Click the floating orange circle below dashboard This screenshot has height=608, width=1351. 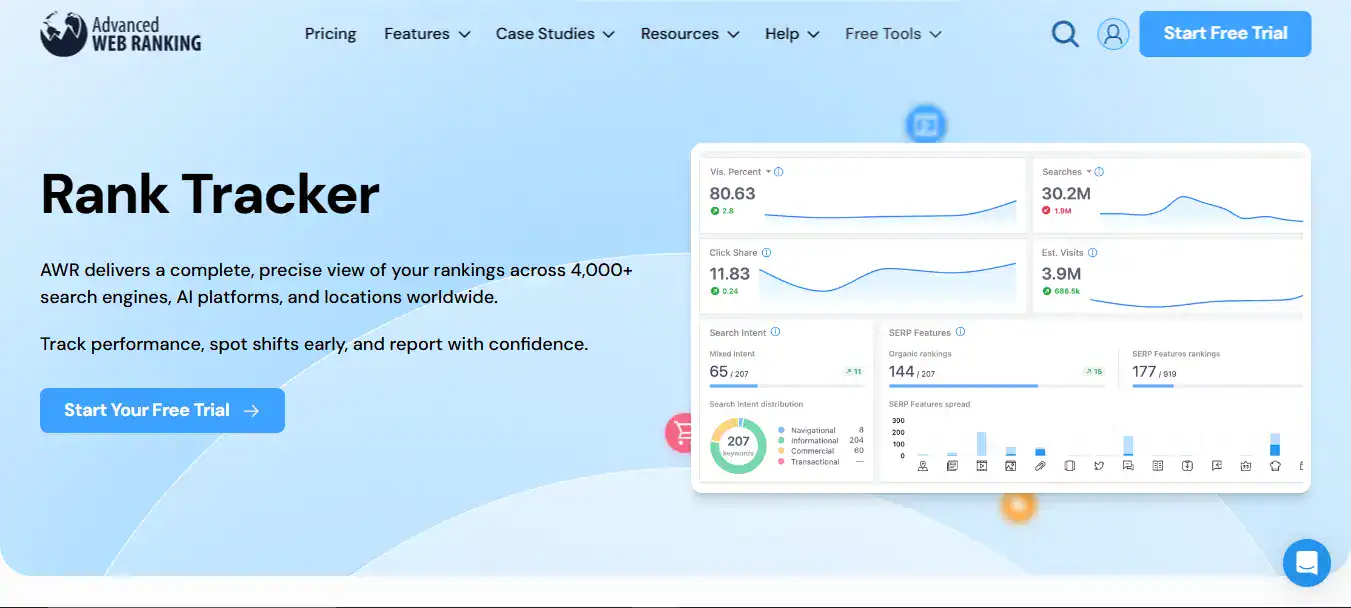[1017, 507]
